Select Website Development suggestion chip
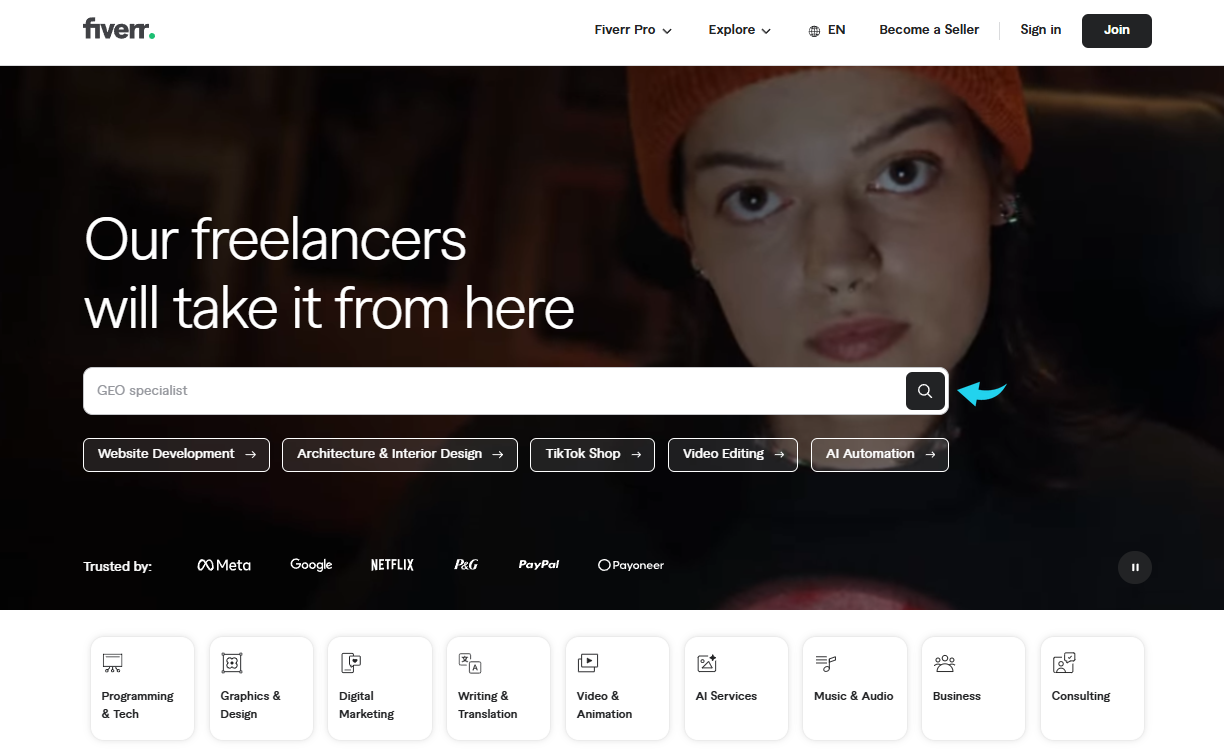This screenshot has height=754, width=1224. [x=176, y=454]
